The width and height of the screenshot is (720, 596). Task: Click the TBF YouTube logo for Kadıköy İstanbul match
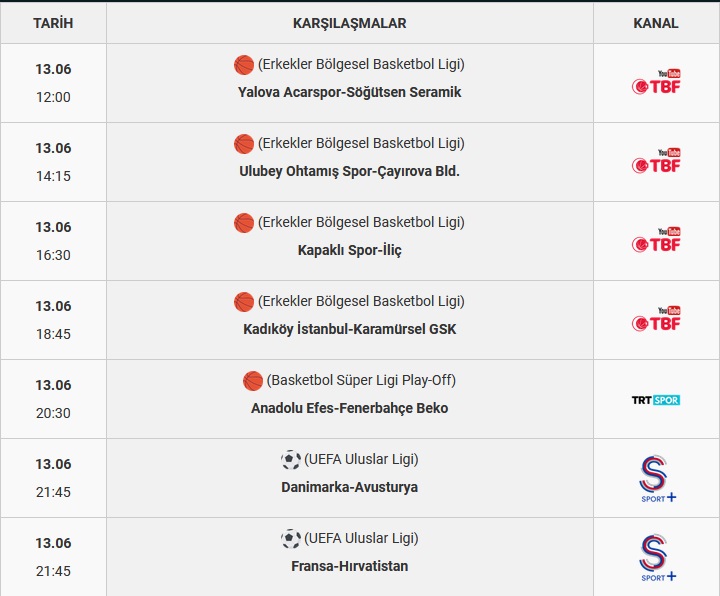(656, 319)
